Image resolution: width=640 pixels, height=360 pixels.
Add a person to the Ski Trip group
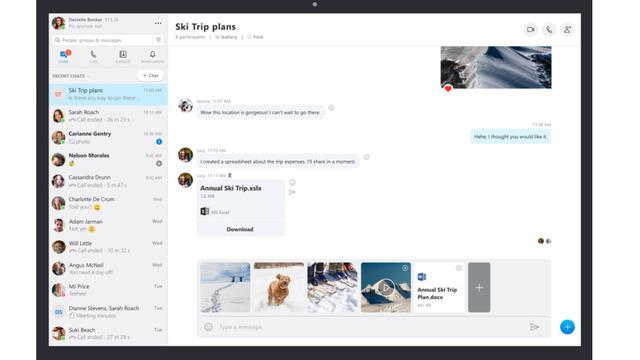pyautogui.click(x=567, y=29)
